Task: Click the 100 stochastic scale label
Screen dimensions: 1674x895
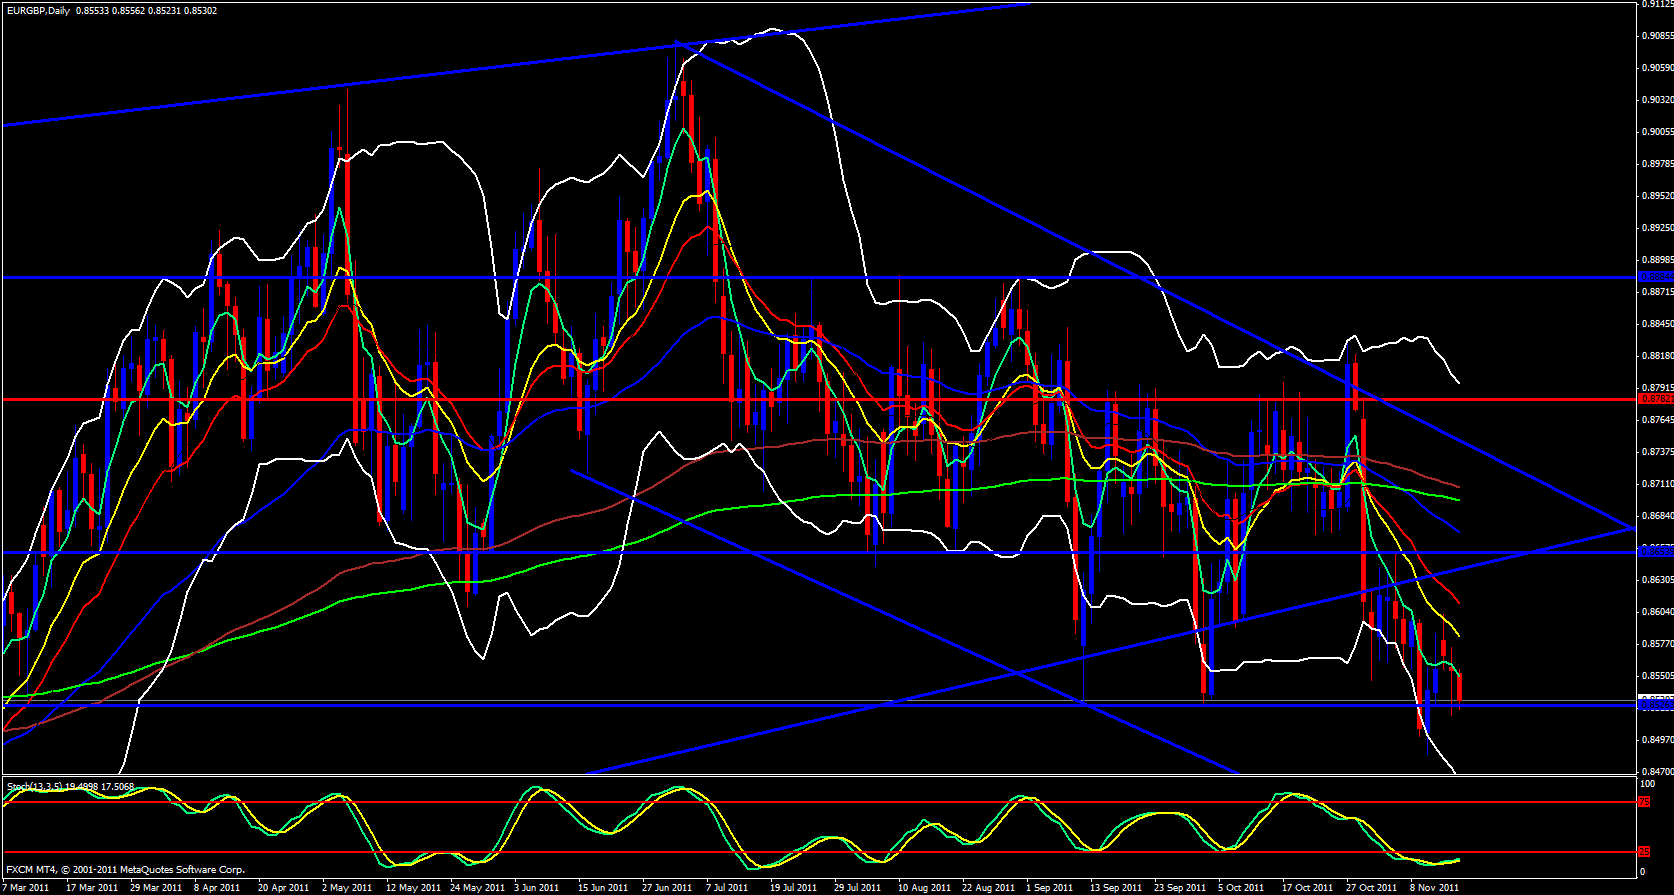Action: pyautogui.click(x=1649, y=784)
